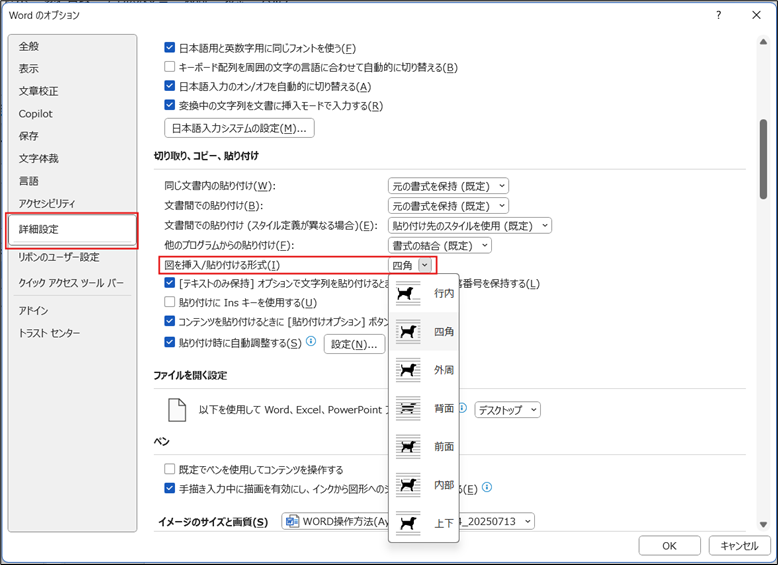Open the デスクトップ dropdown under ファイルを開く設定
778x565 pixels.
pyautogui.click(x=507, y=409)
